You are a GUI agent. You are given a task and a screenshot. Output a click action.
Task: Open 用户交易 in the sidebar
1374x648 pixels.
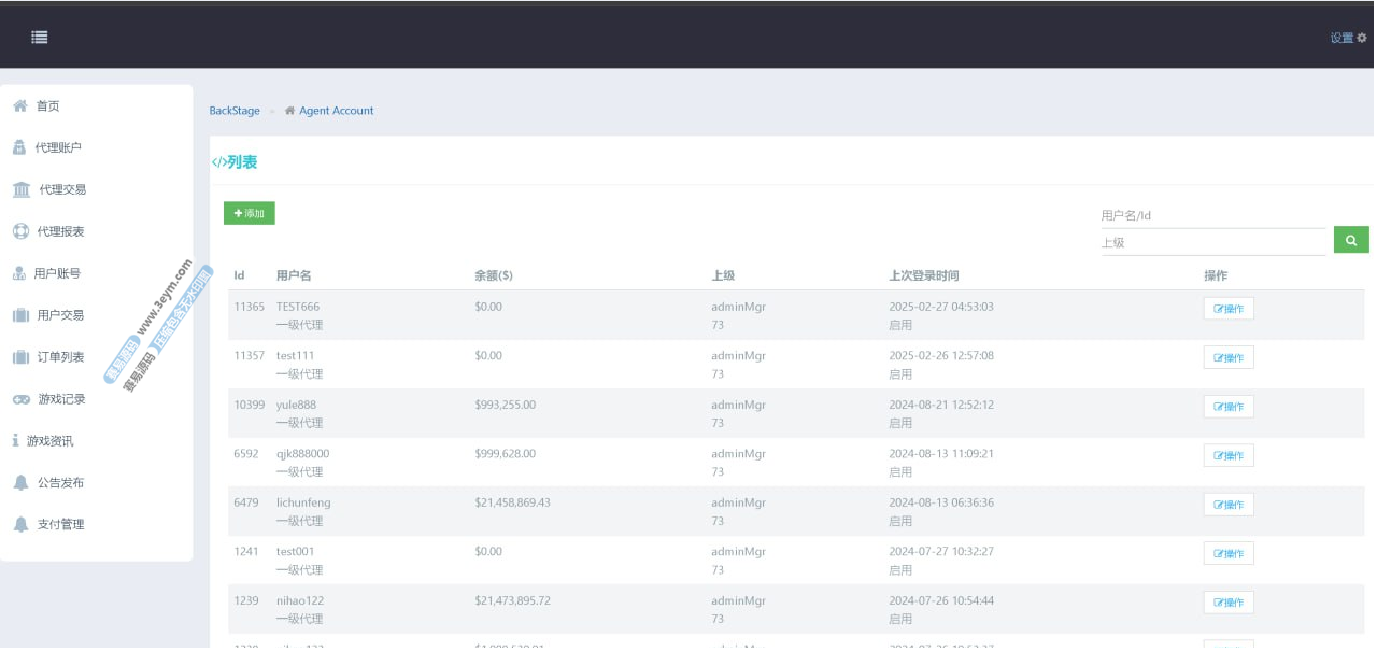(60, 316)
